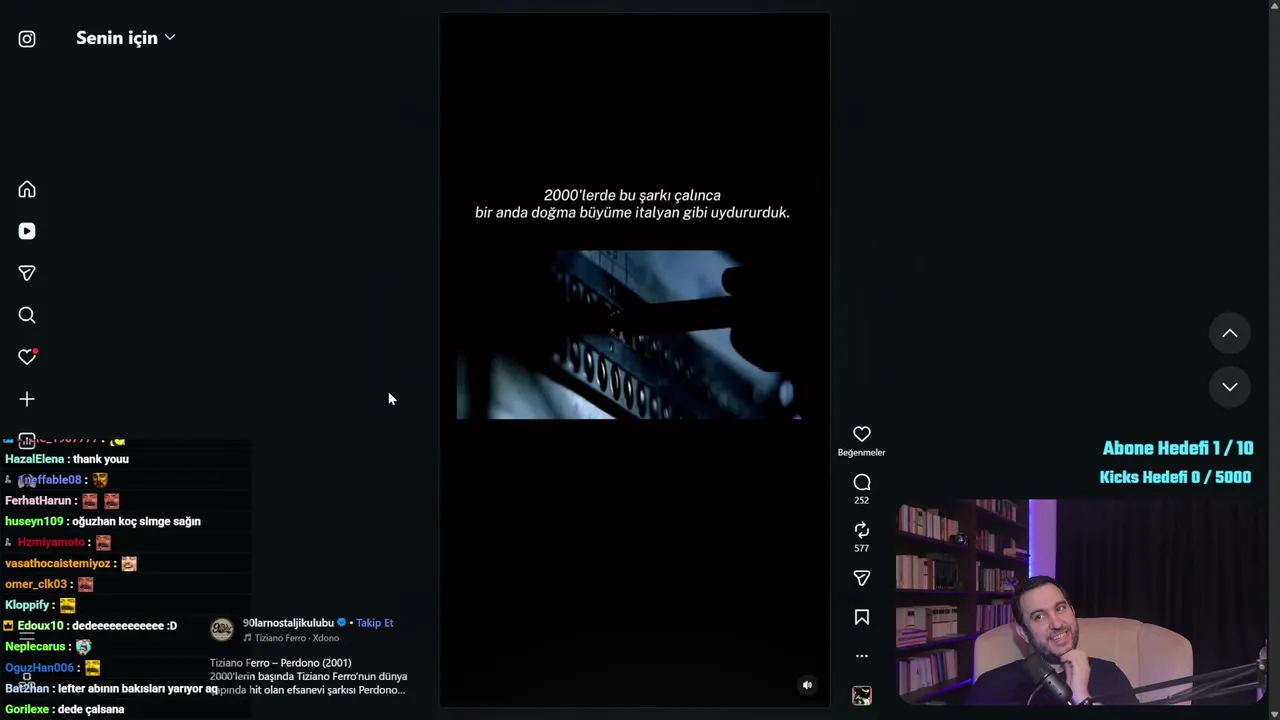This screenshot has width=1280, height=720.
Task: Click the vasathocaistemiyoz chat username
Action: pyautogui.click(x=58, y=564)
